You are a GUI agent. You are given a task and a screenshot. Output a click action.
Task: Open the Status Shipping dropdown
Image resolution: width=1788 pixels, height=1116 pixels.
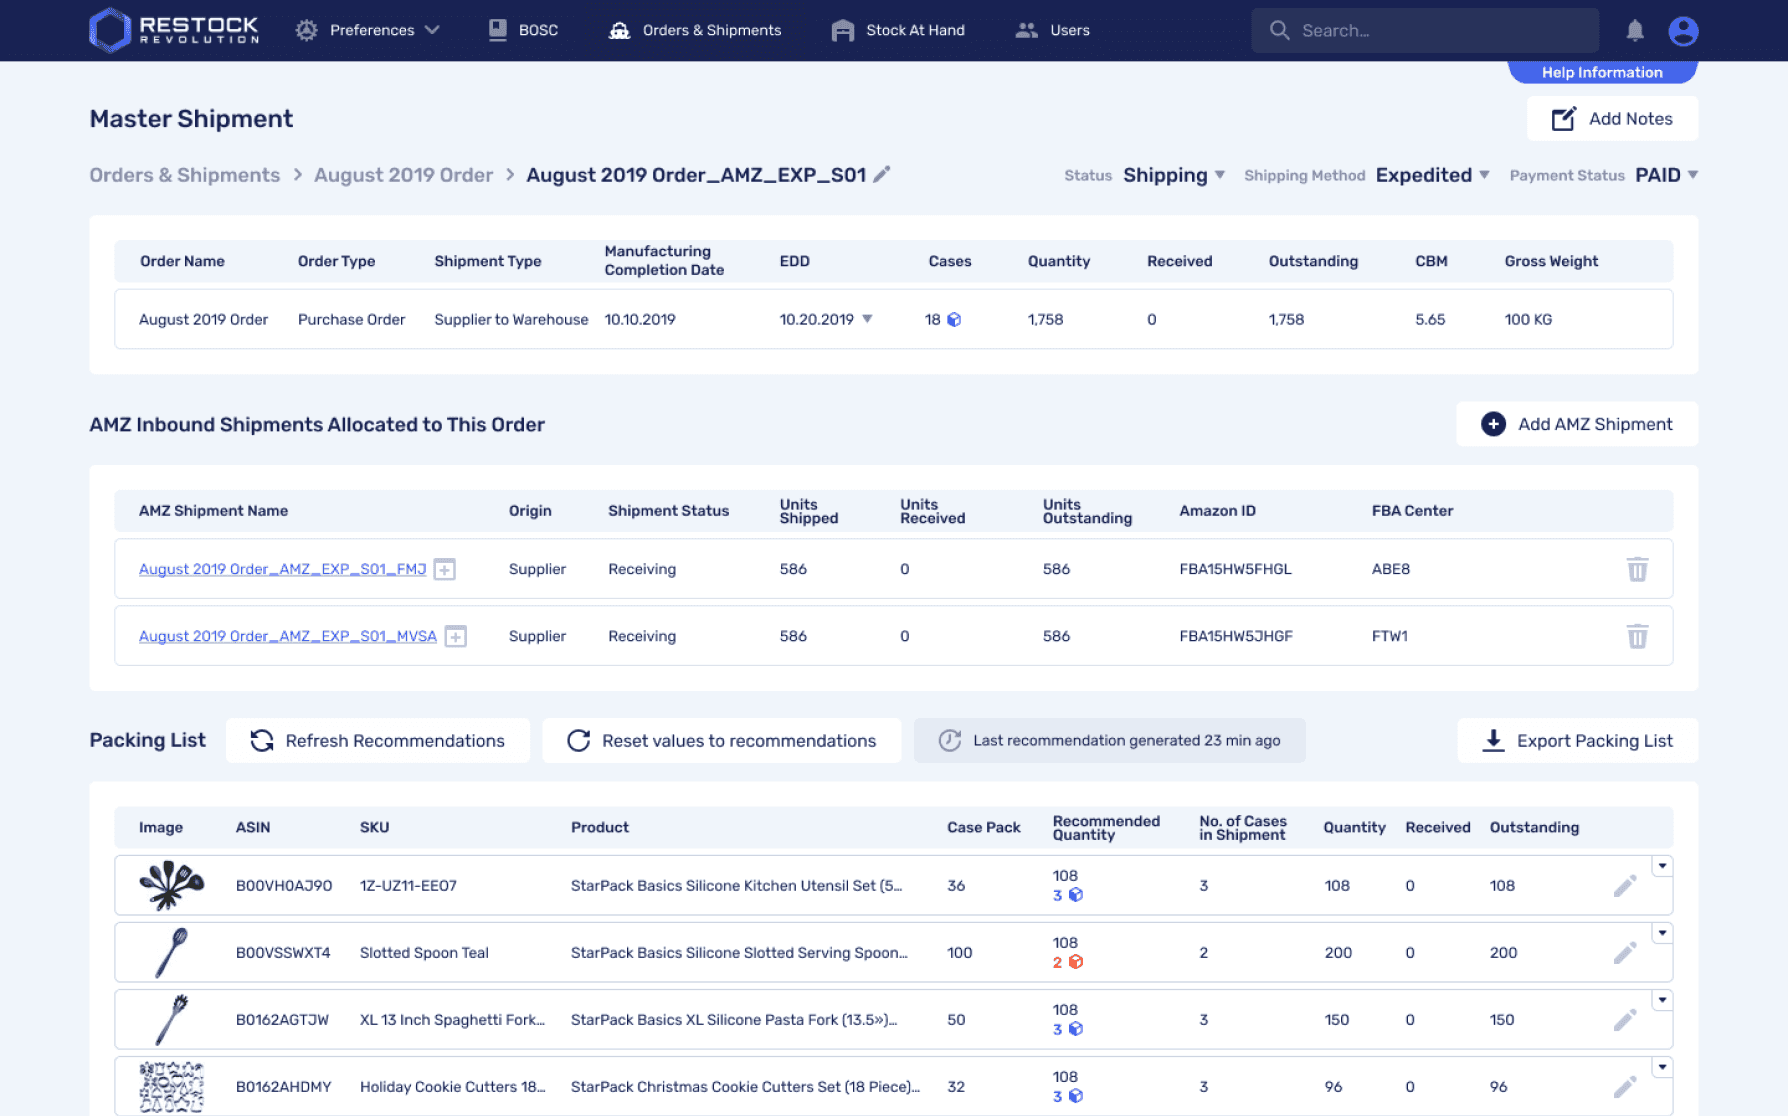point(1174,175)
